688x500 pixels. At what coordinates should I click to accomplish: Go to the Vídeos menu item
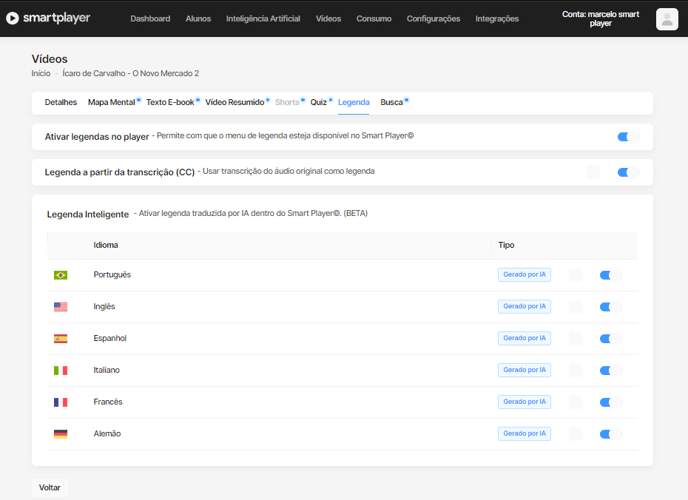click(x=328, y=19)
